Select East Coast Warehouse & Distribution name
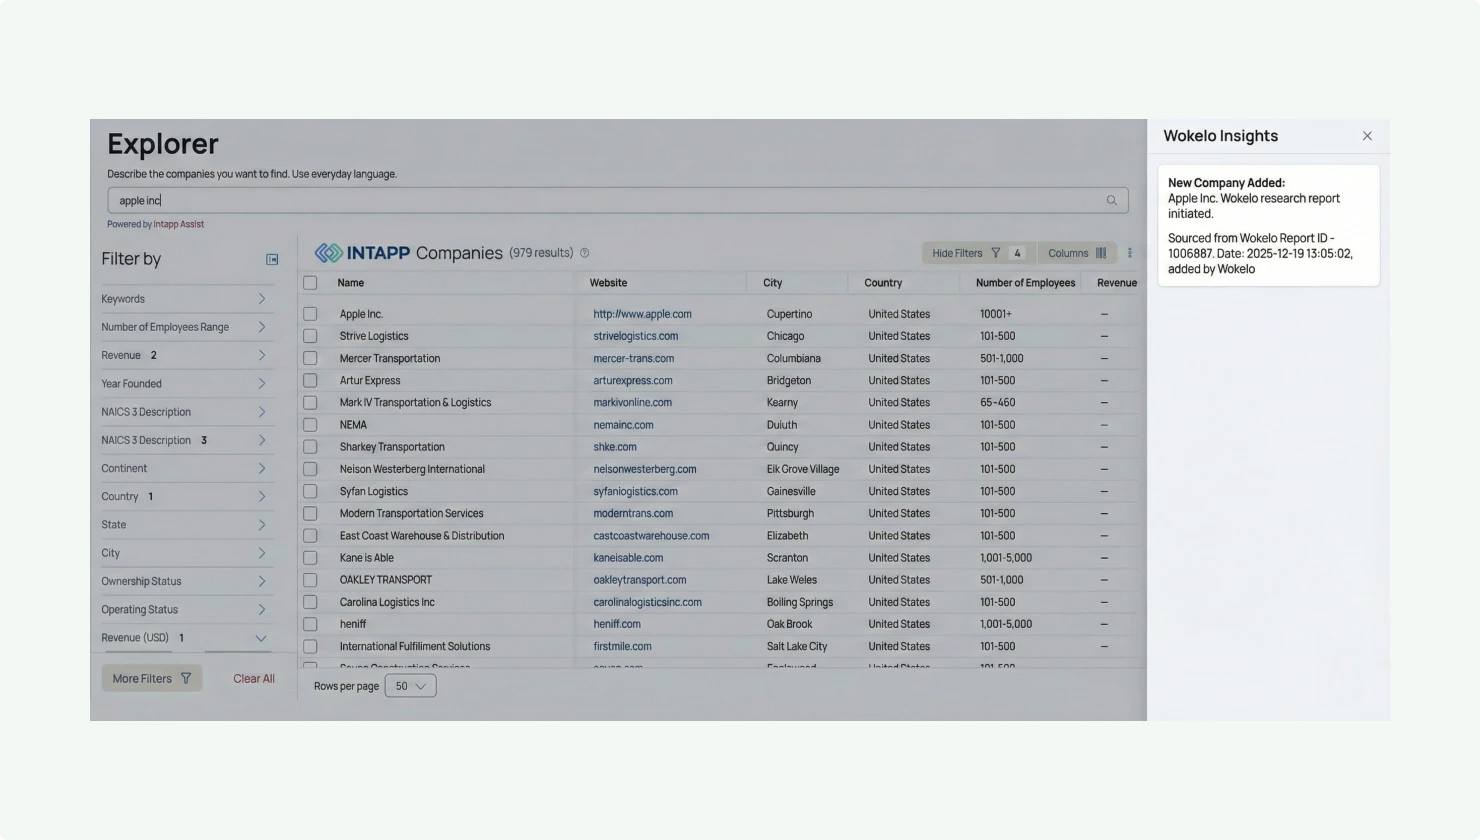This screenshot has height=840, width=1480. 422,536
